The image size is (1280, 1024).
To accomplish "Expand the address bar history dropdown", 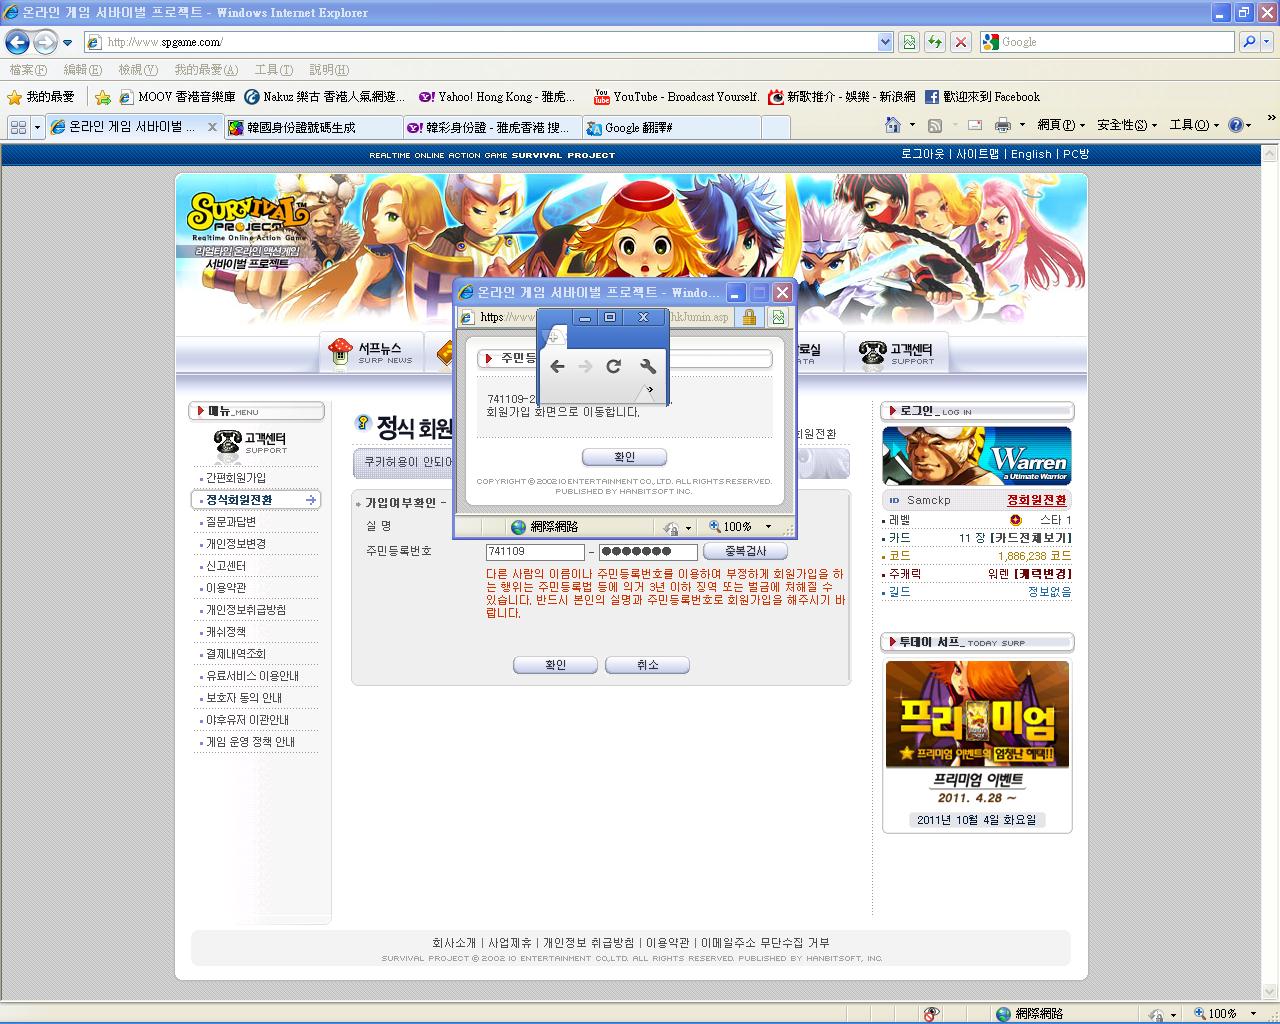I will 885,42.
